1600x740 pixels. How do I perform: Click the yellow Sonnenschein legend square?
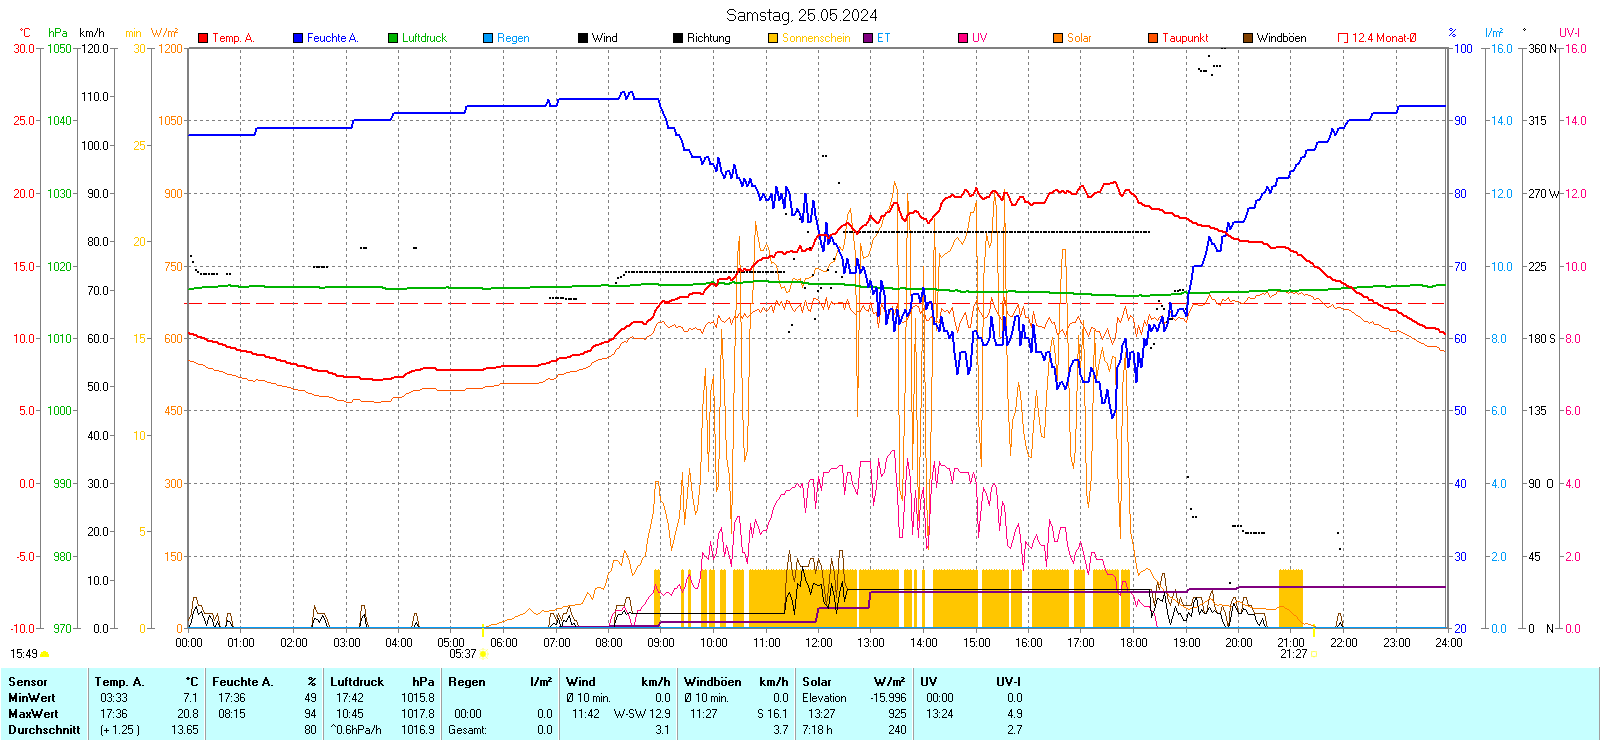coord(773,38)
